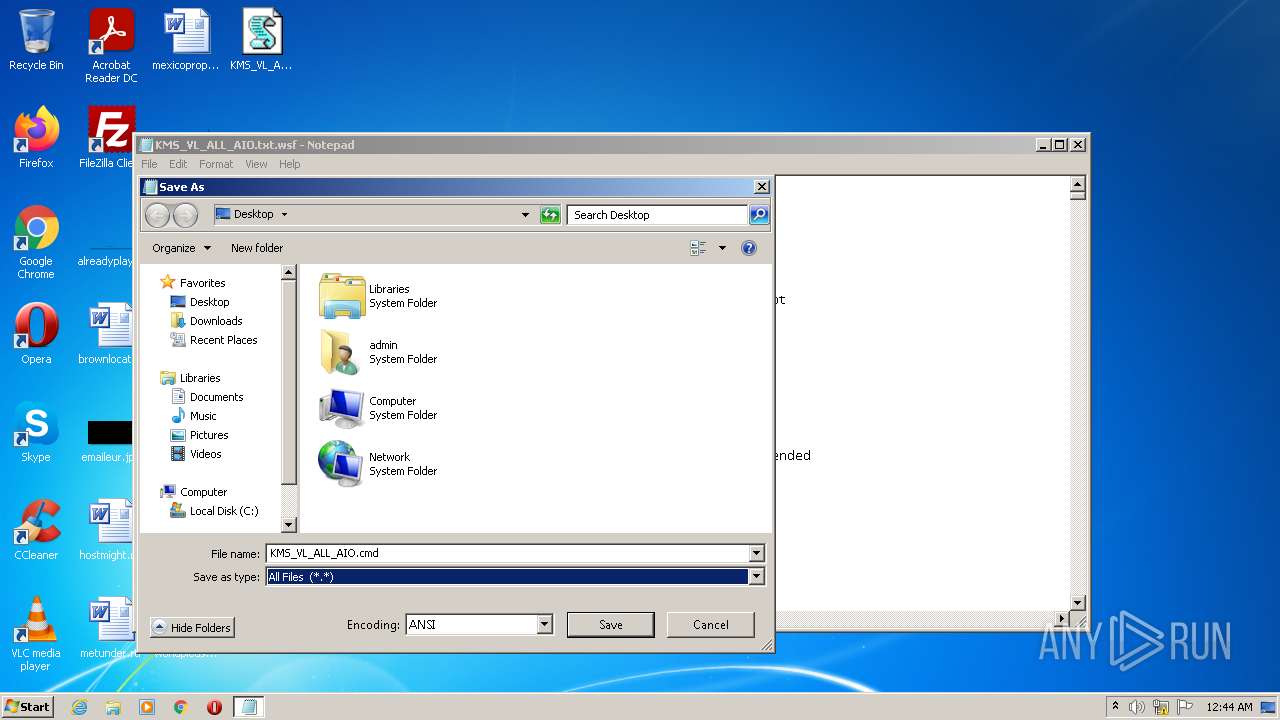Open the Recycle Bin desktop icon
Image resolution: width=1280 pixels, height=720 pixels.
coord(36,42)
